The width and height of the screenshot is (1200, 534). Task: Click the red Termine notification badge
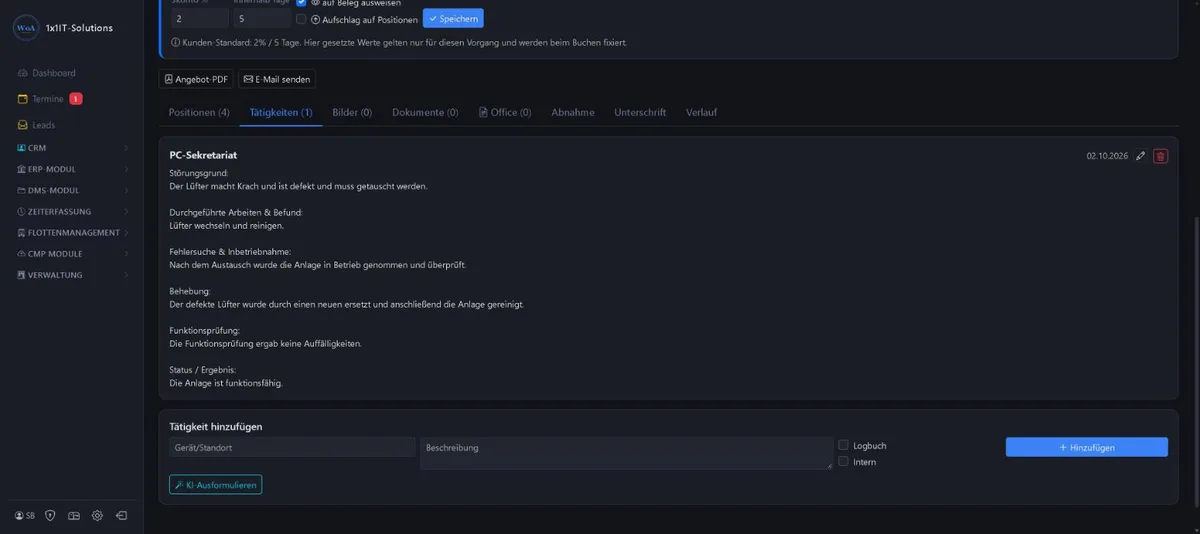point(76,99)
